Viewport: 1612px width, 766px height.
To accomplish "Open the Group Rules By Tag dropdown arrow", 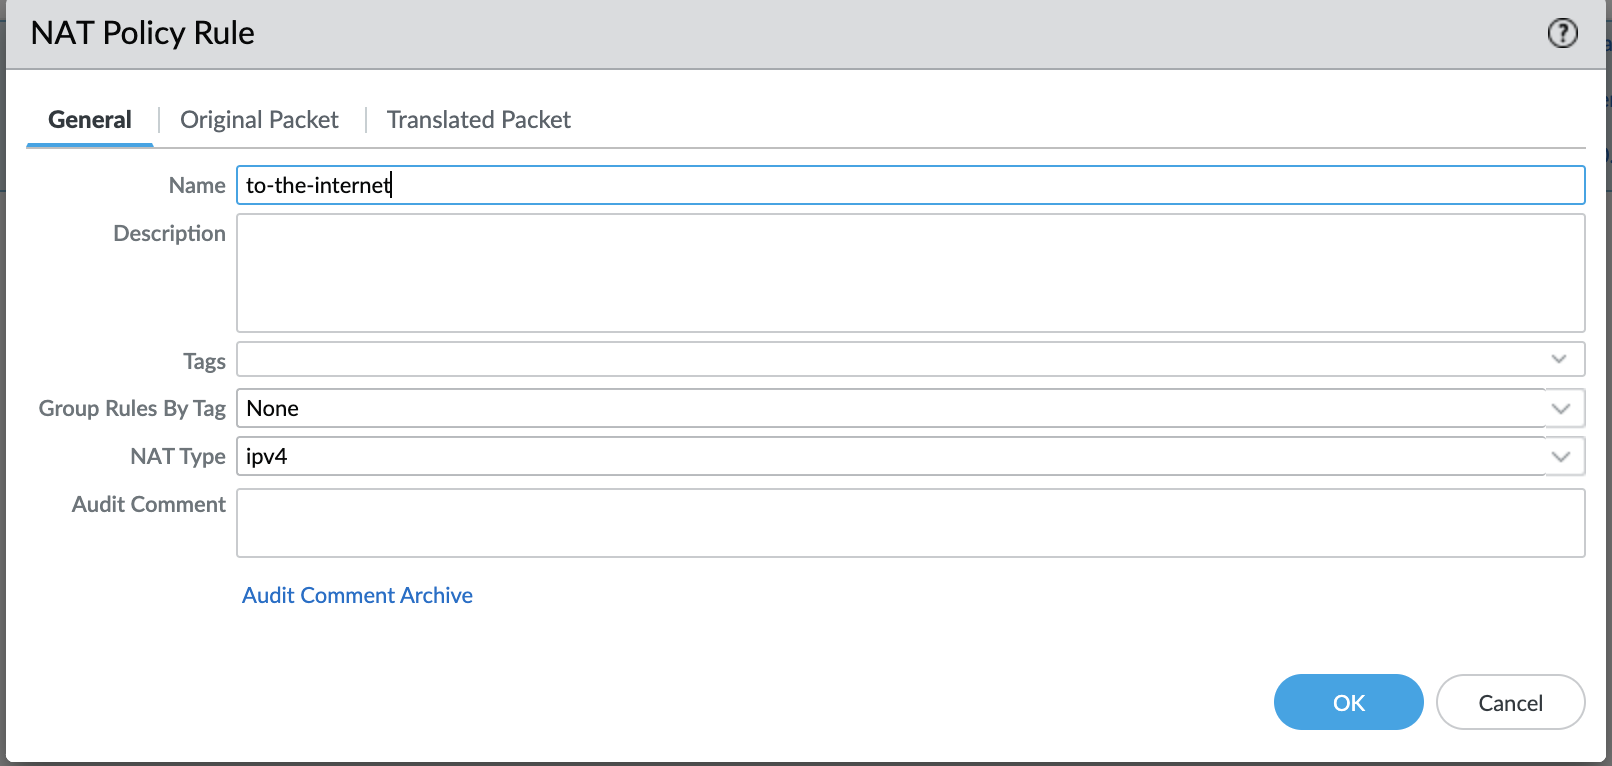I will pyautogui.click(x=1561, y=408).
